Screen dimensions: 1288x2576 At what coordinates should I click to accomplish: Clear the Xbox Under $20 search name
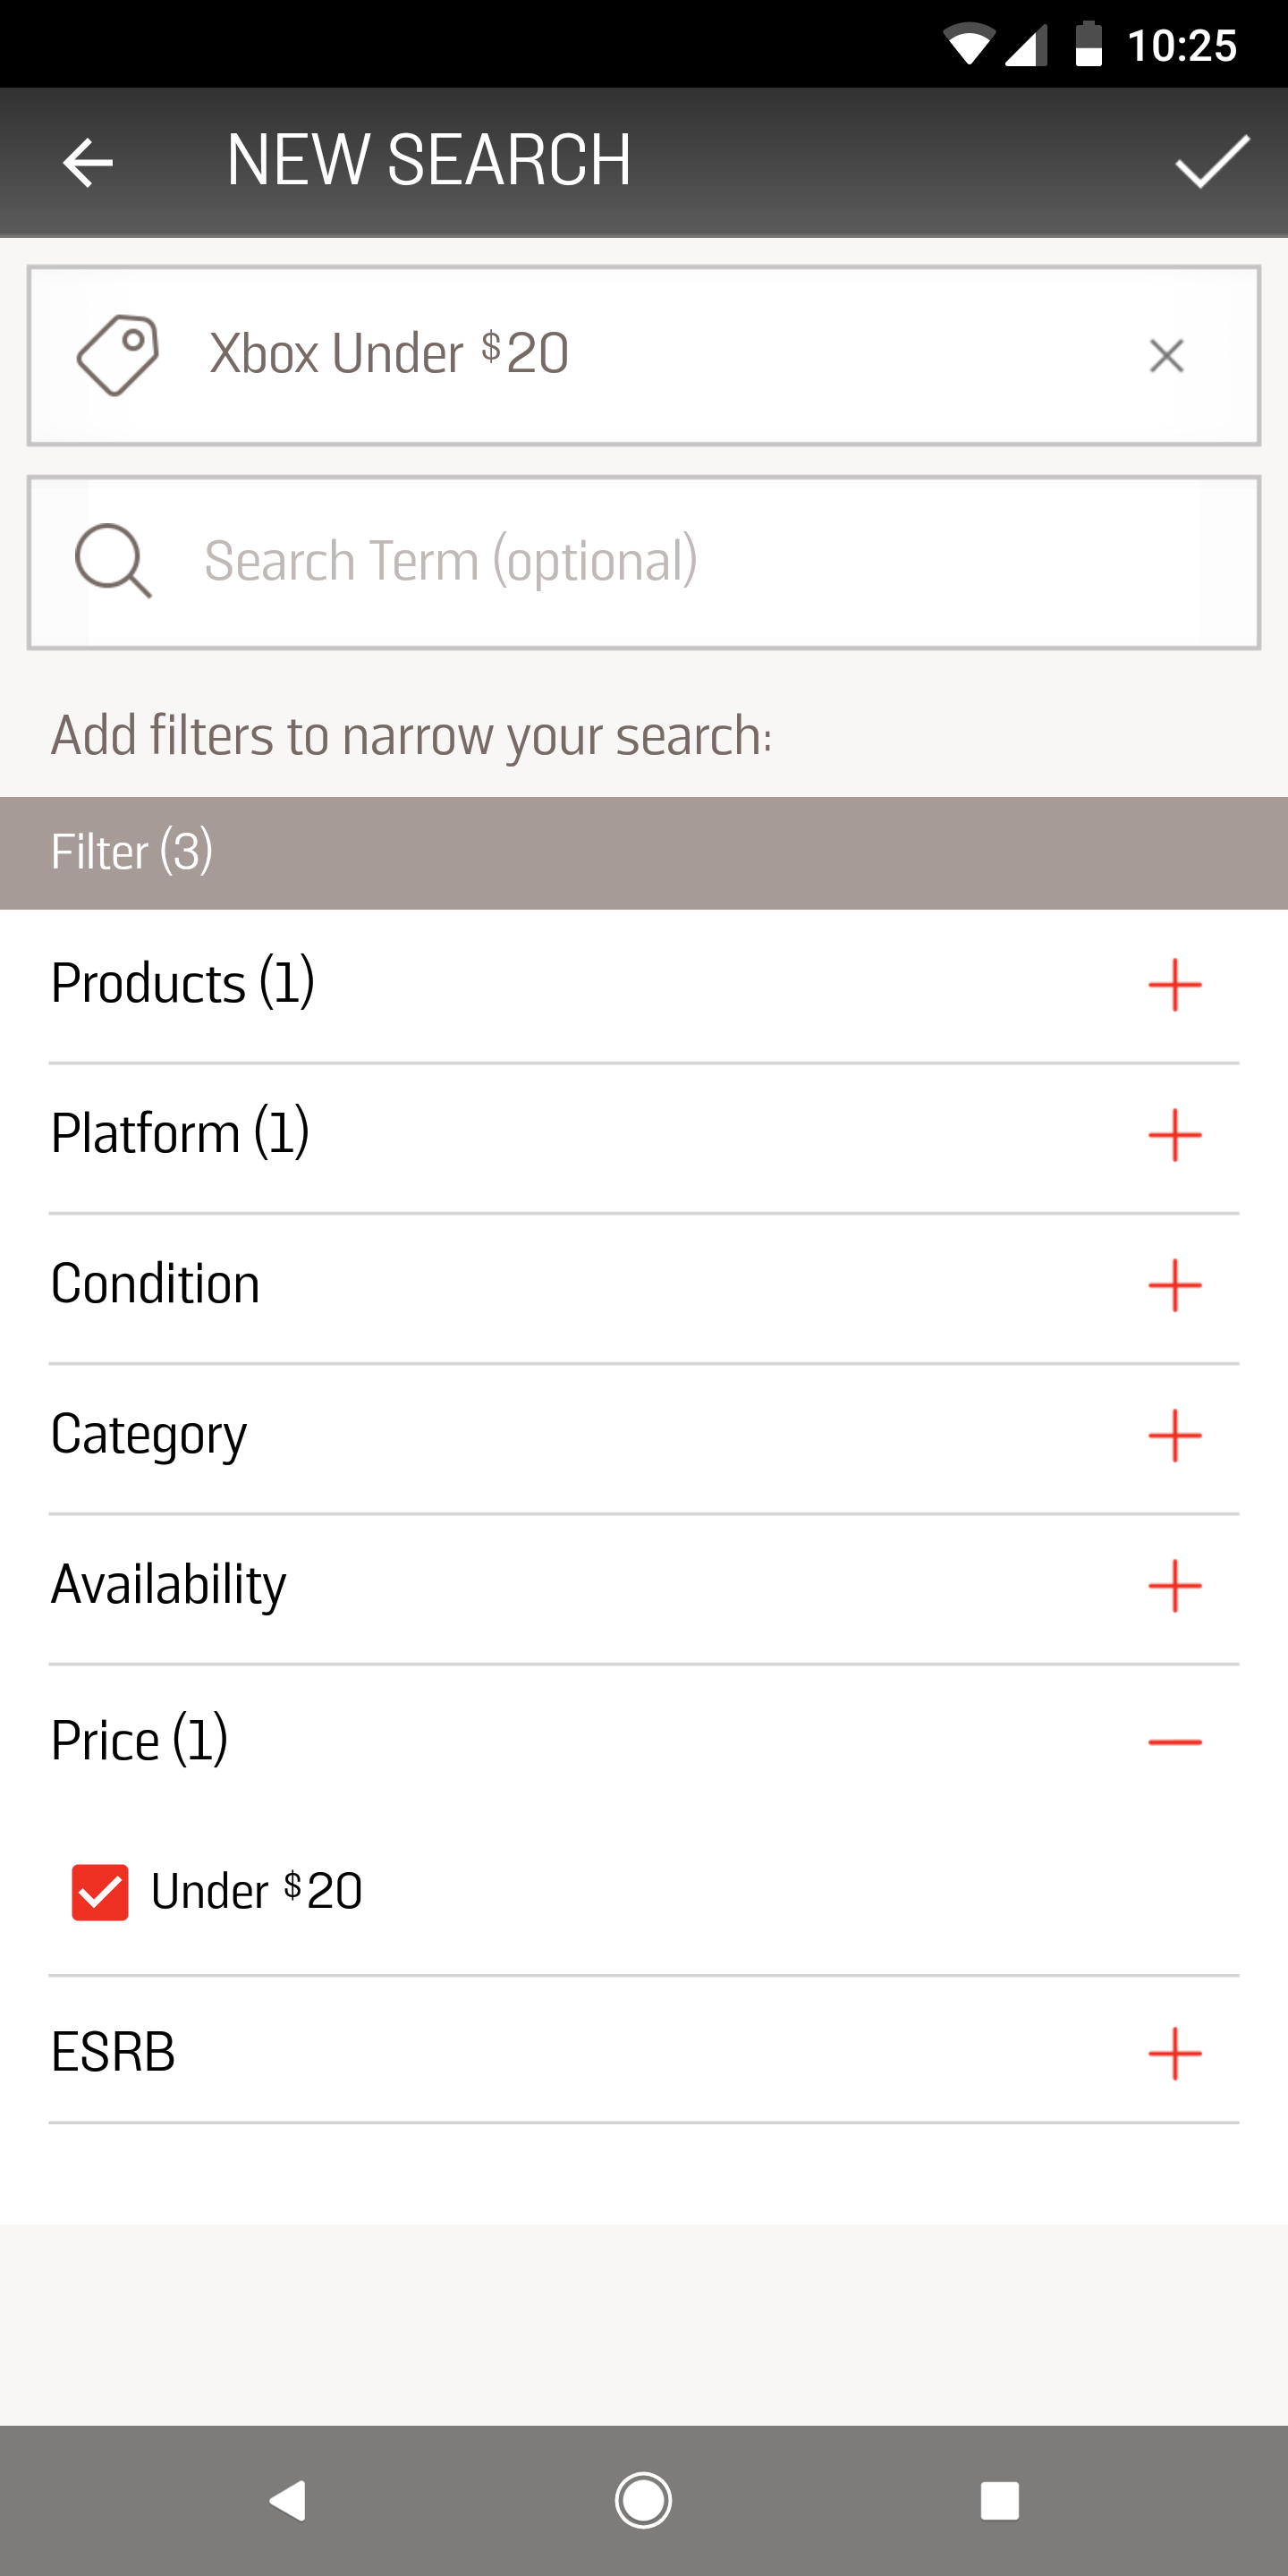click(x=1166, y=356)
